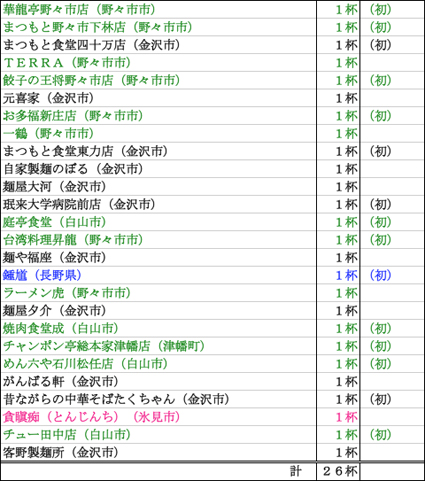Image resolution: width=425 pixels, height=481 pixels.
Task: Select the 1杯 count in ラーメン虎 row
Action: (x=346, y=293)
